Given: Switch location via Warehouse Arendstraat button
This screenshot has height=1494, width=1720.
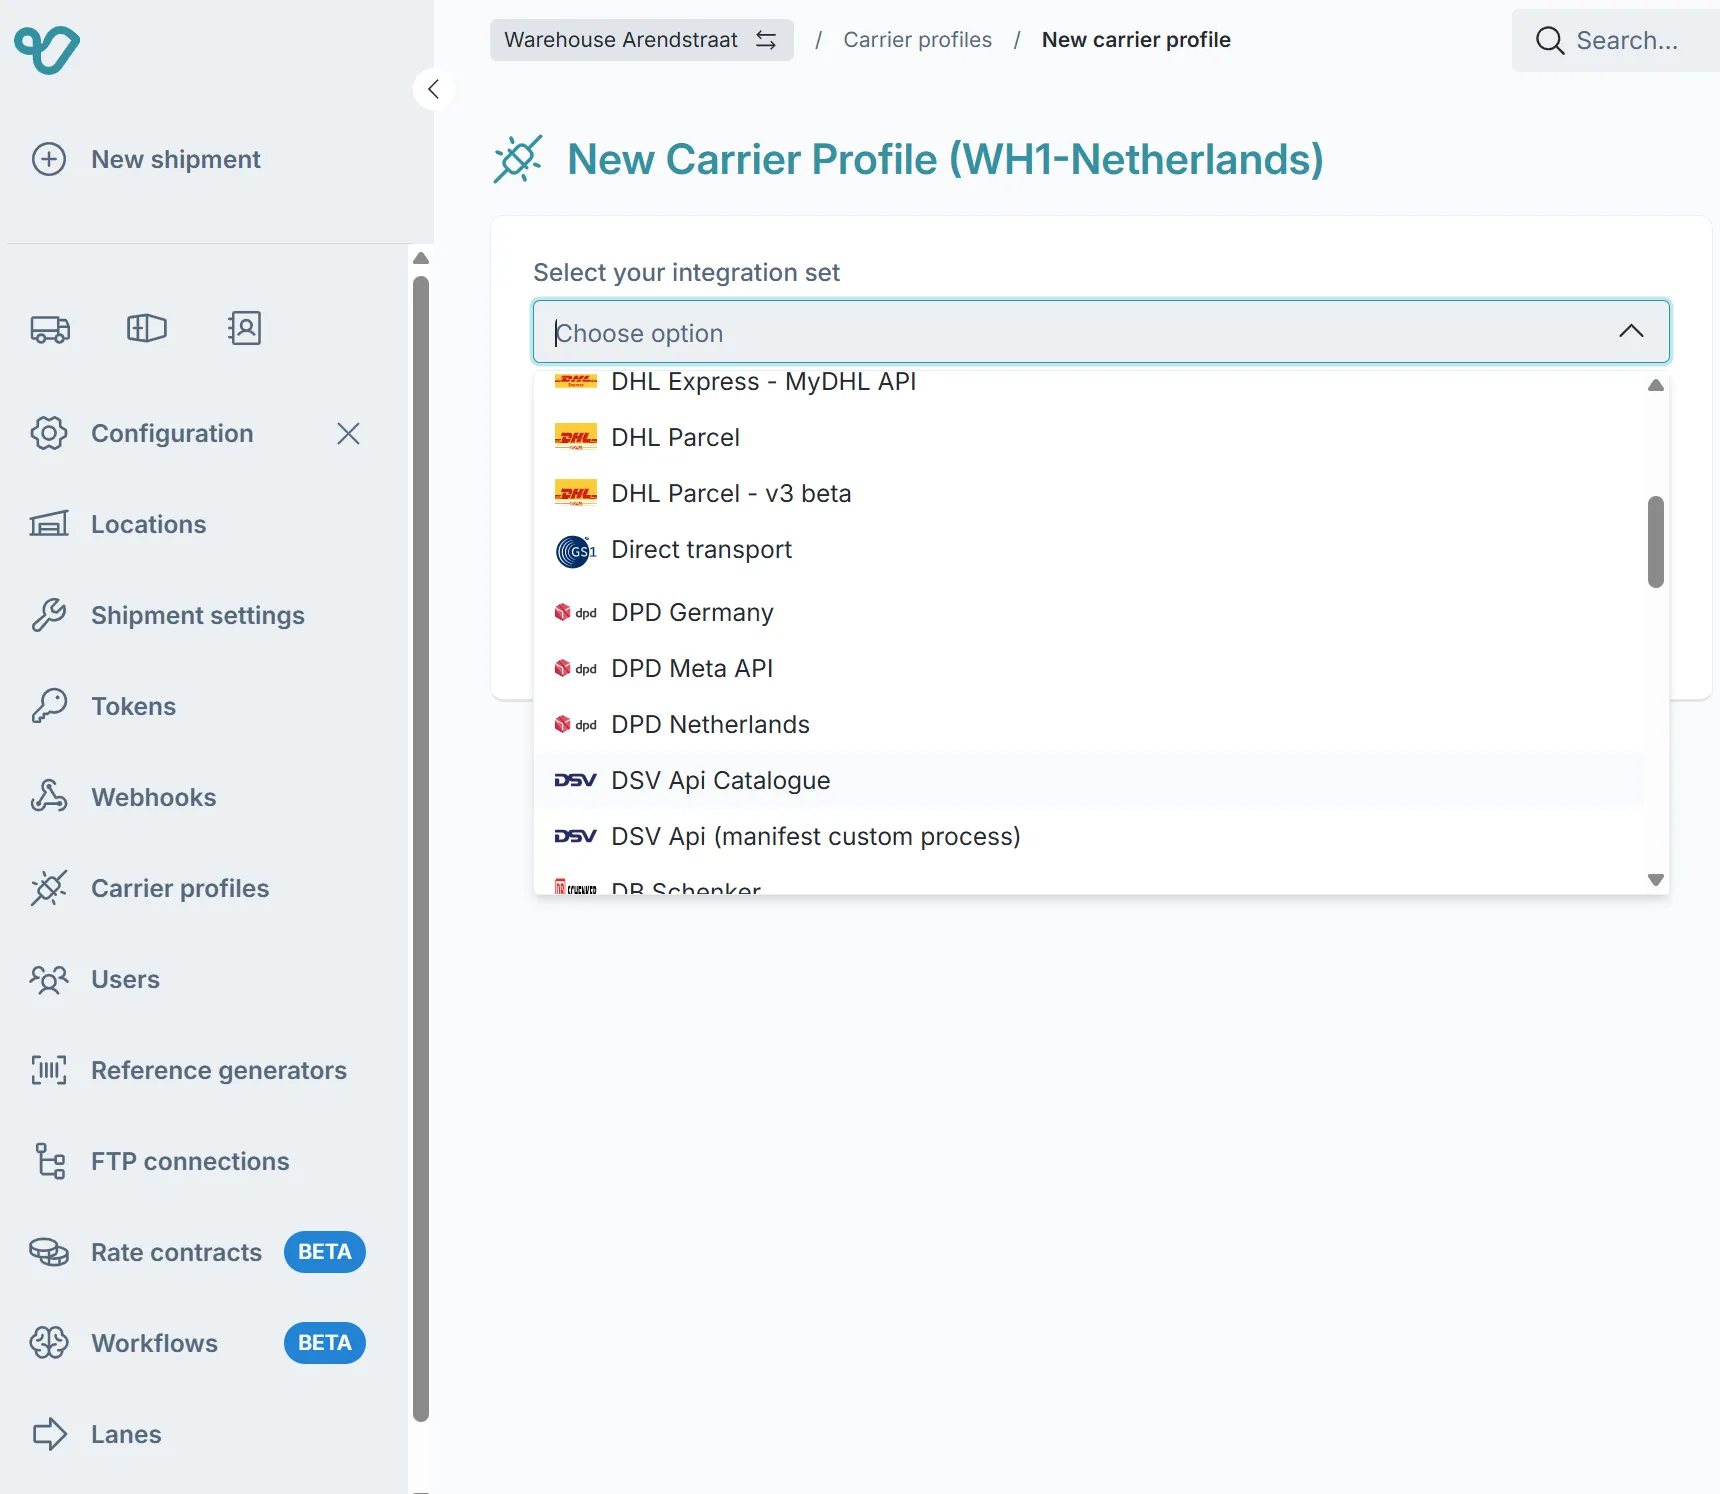Looking at the screenshot, I should pos(641,40).
